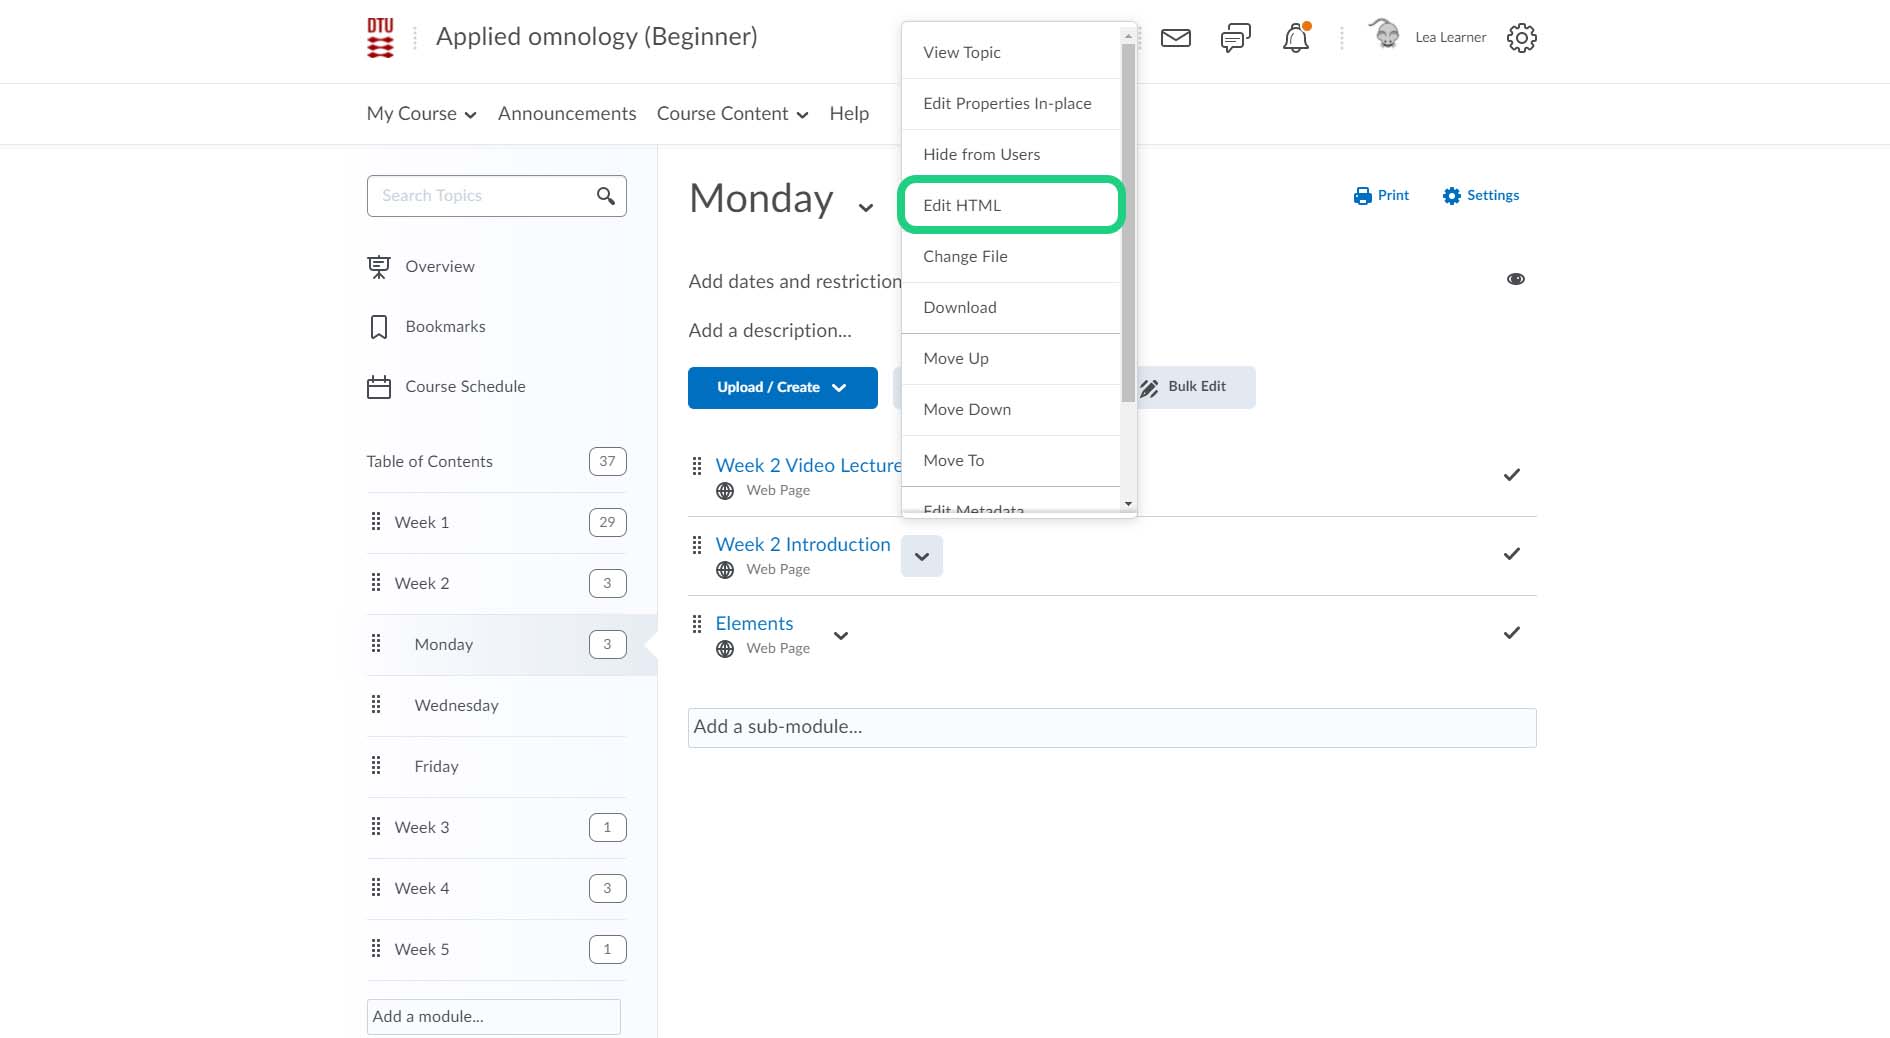Viewport: 1890px width, 1038px height.
Task: Click the search magnifier icon
Action: point(605,196)
